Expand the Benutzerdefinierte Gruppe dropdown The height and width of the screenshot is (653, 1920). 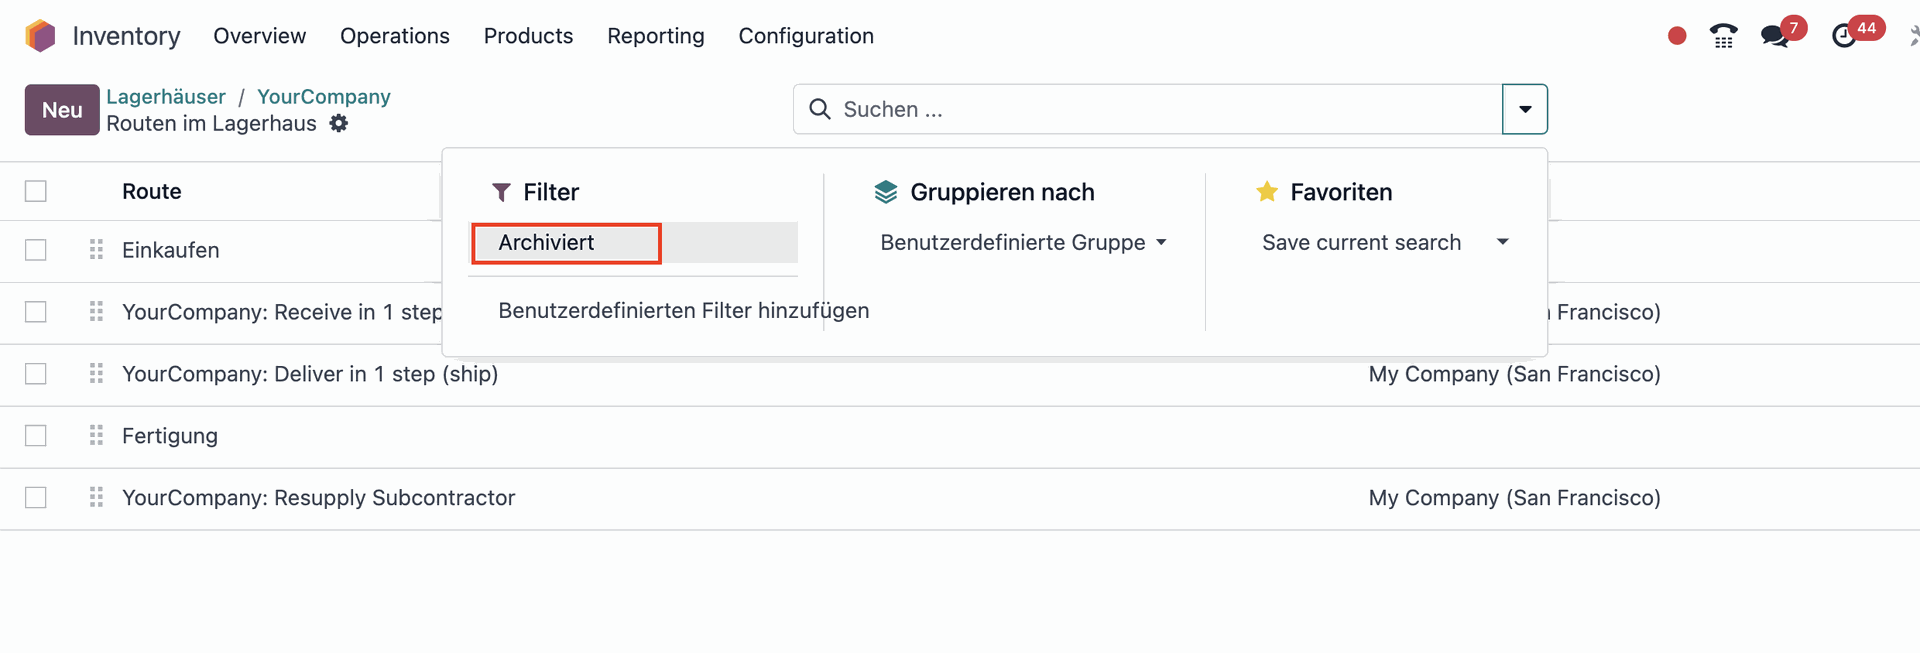click(x=1022, y=242)
